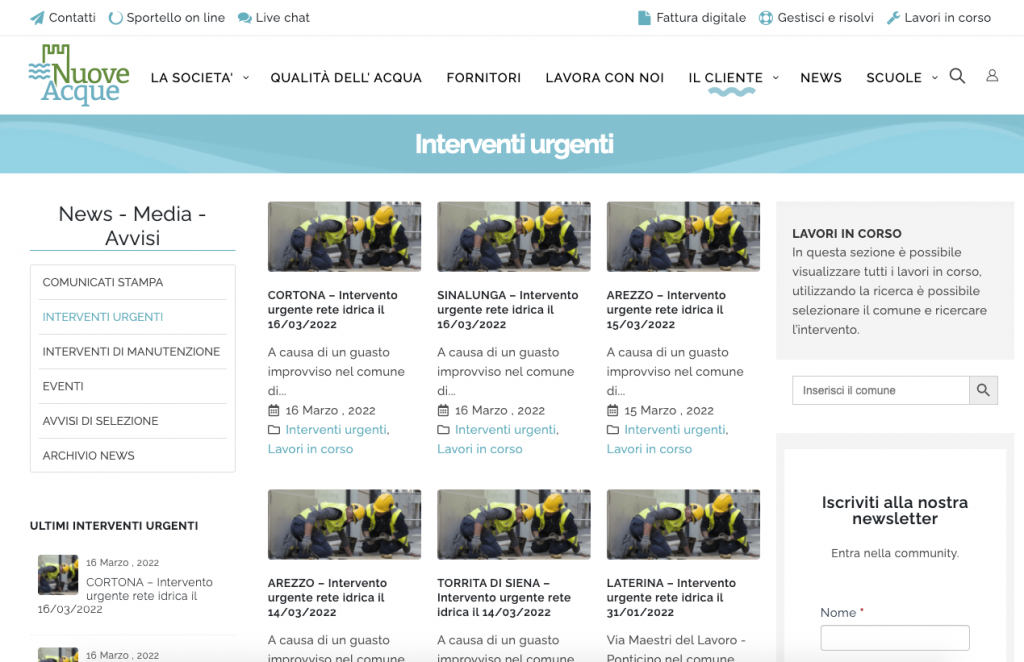
Task: Open the user account icon
Action: pos(992,76)
